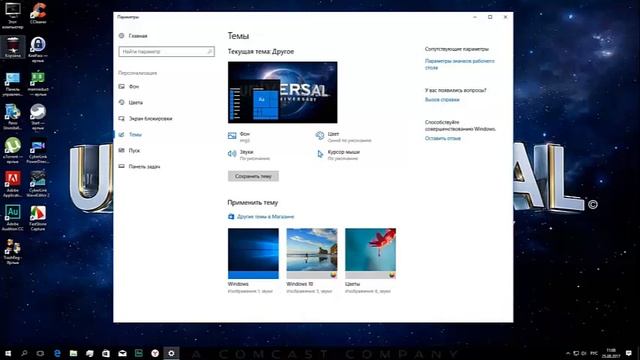This screenshot has height=360, width=640.
Task: Open the Windows Start button
Action: [8, 353]
